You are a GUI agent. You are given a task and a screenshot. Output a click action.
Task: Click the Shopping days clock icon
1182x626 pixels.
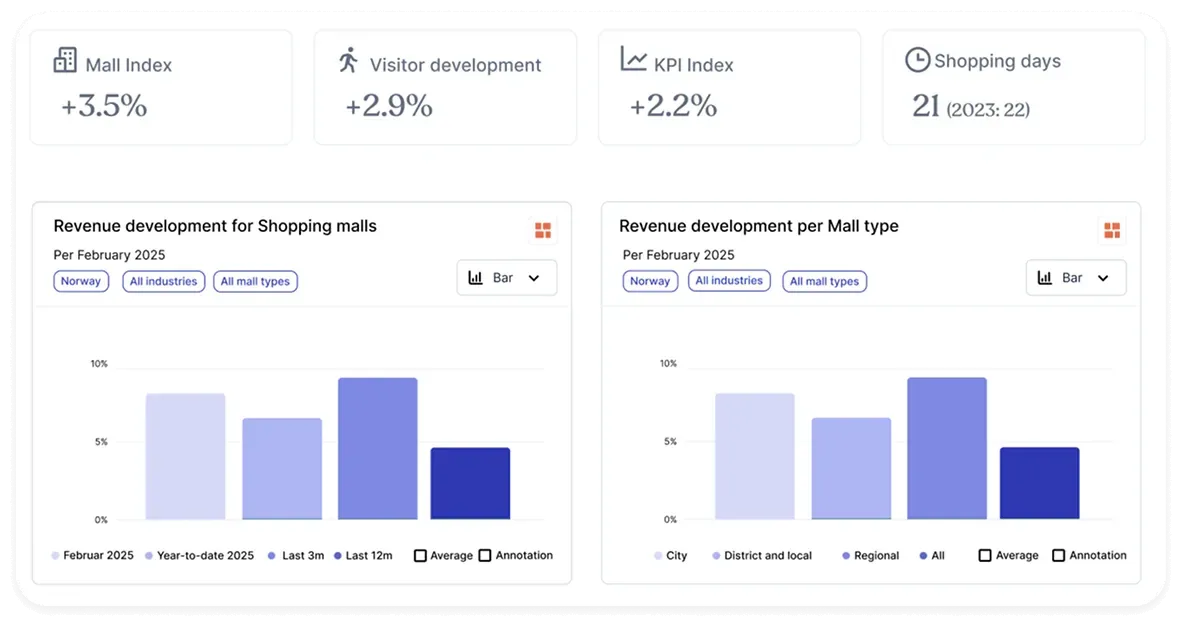click(x=916, y=60)
